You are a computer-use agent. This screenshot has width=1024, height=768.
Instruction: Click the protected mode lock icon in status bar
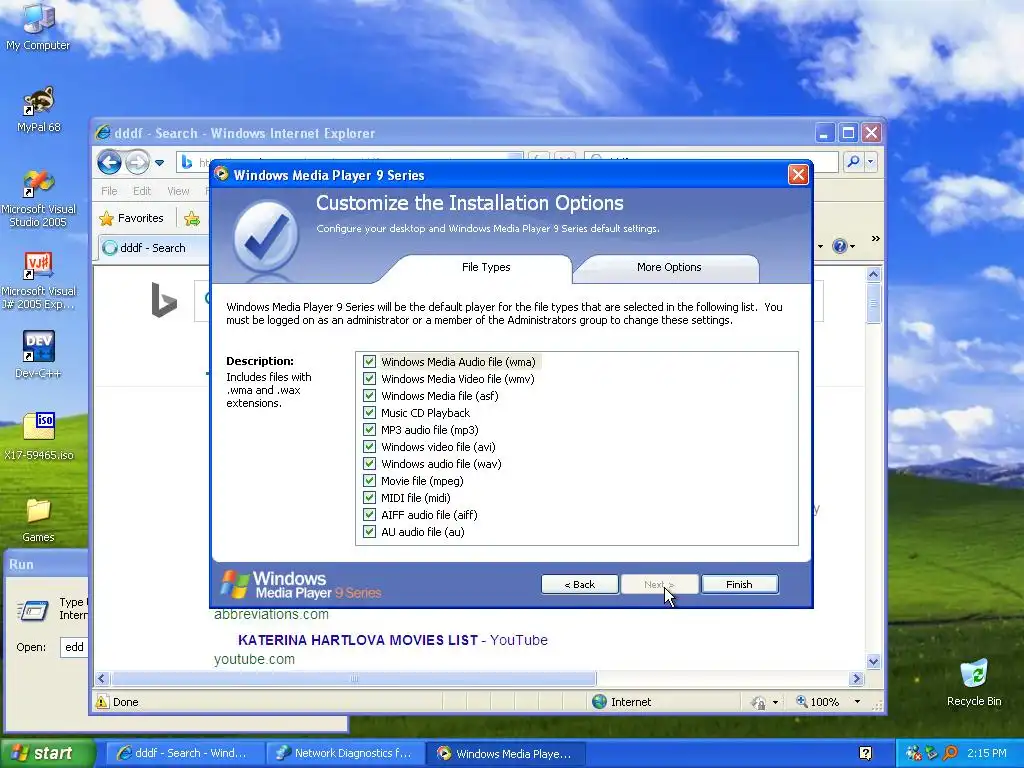tap(758, 703)
